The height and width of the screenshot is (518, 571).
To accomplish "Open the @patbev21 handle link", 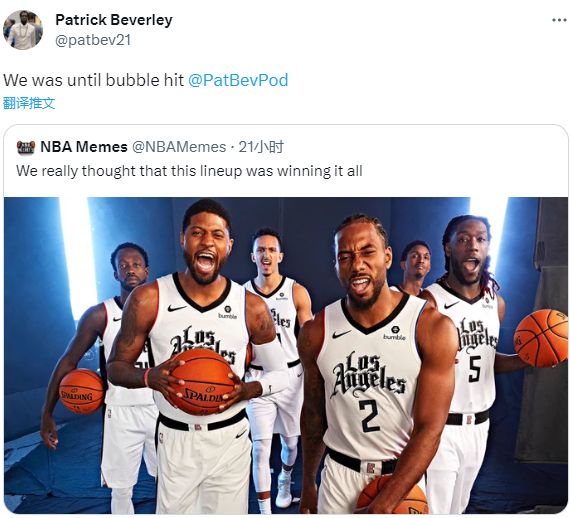I will 93,40.
